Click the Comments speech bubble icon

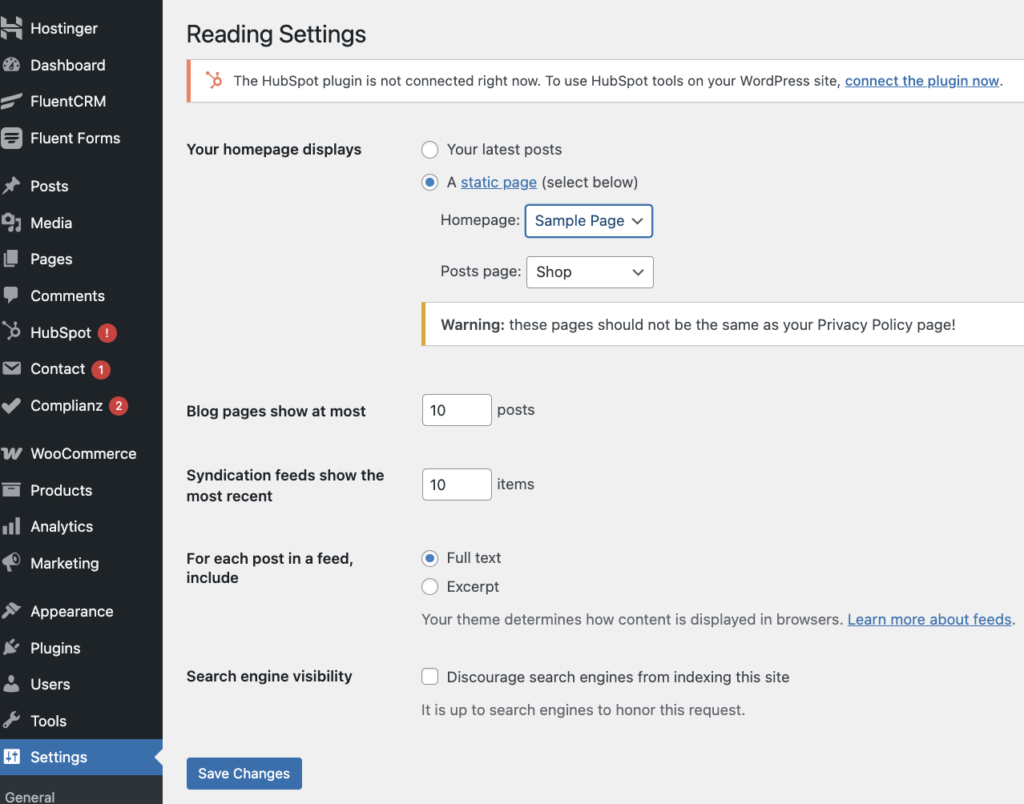(11, 295)
